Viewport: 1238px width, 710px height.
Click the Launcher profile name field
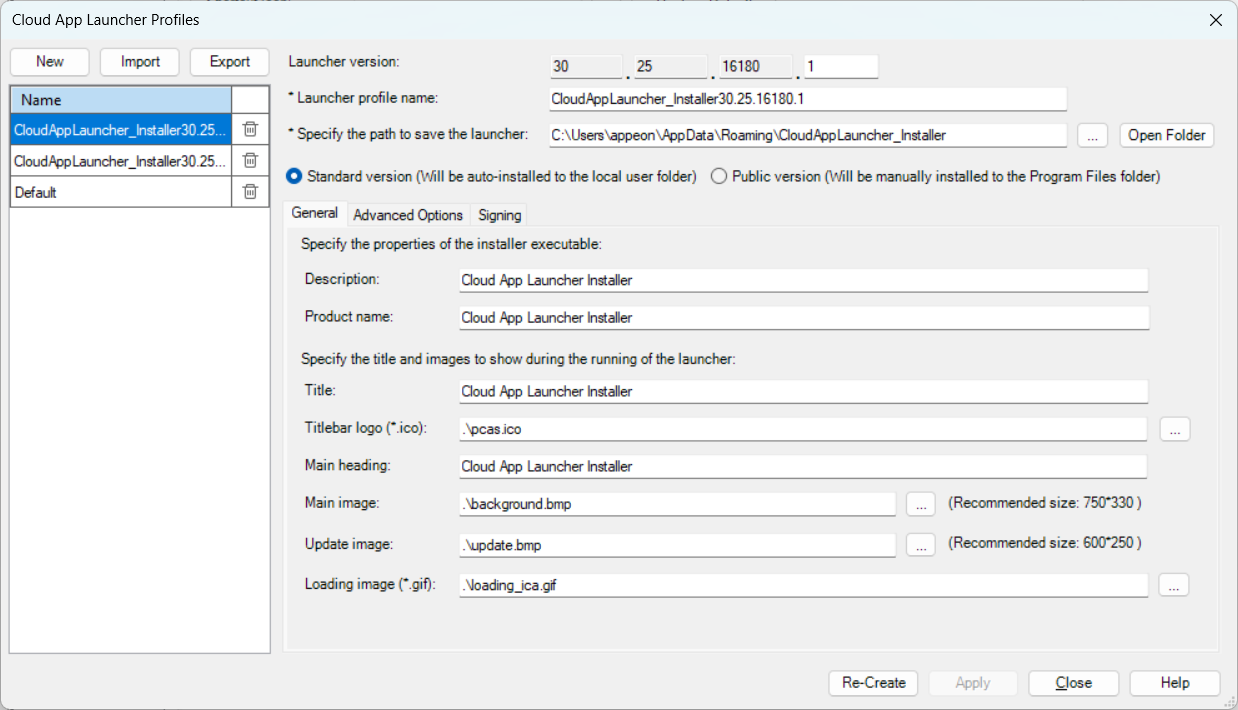pyautogui.click(x=806, y=99)
